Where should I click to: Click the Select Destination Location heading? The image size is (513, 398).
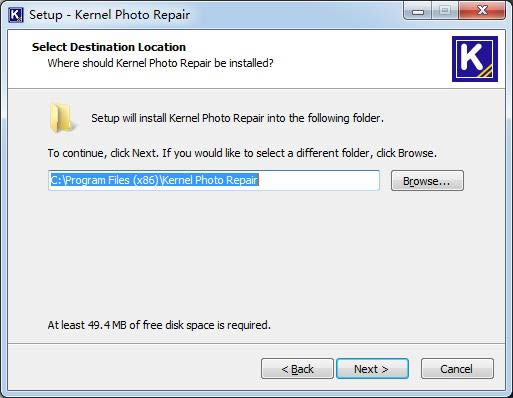[109, 47]
